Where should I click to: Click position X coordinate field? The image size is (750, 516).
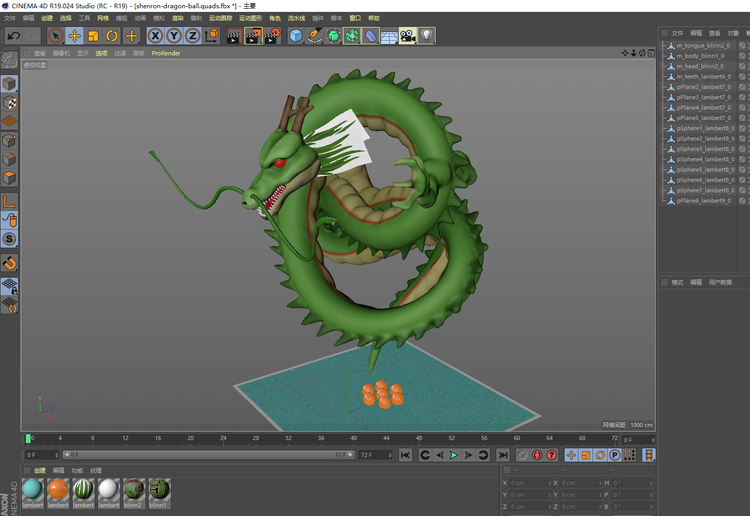(x=530, y=483)
